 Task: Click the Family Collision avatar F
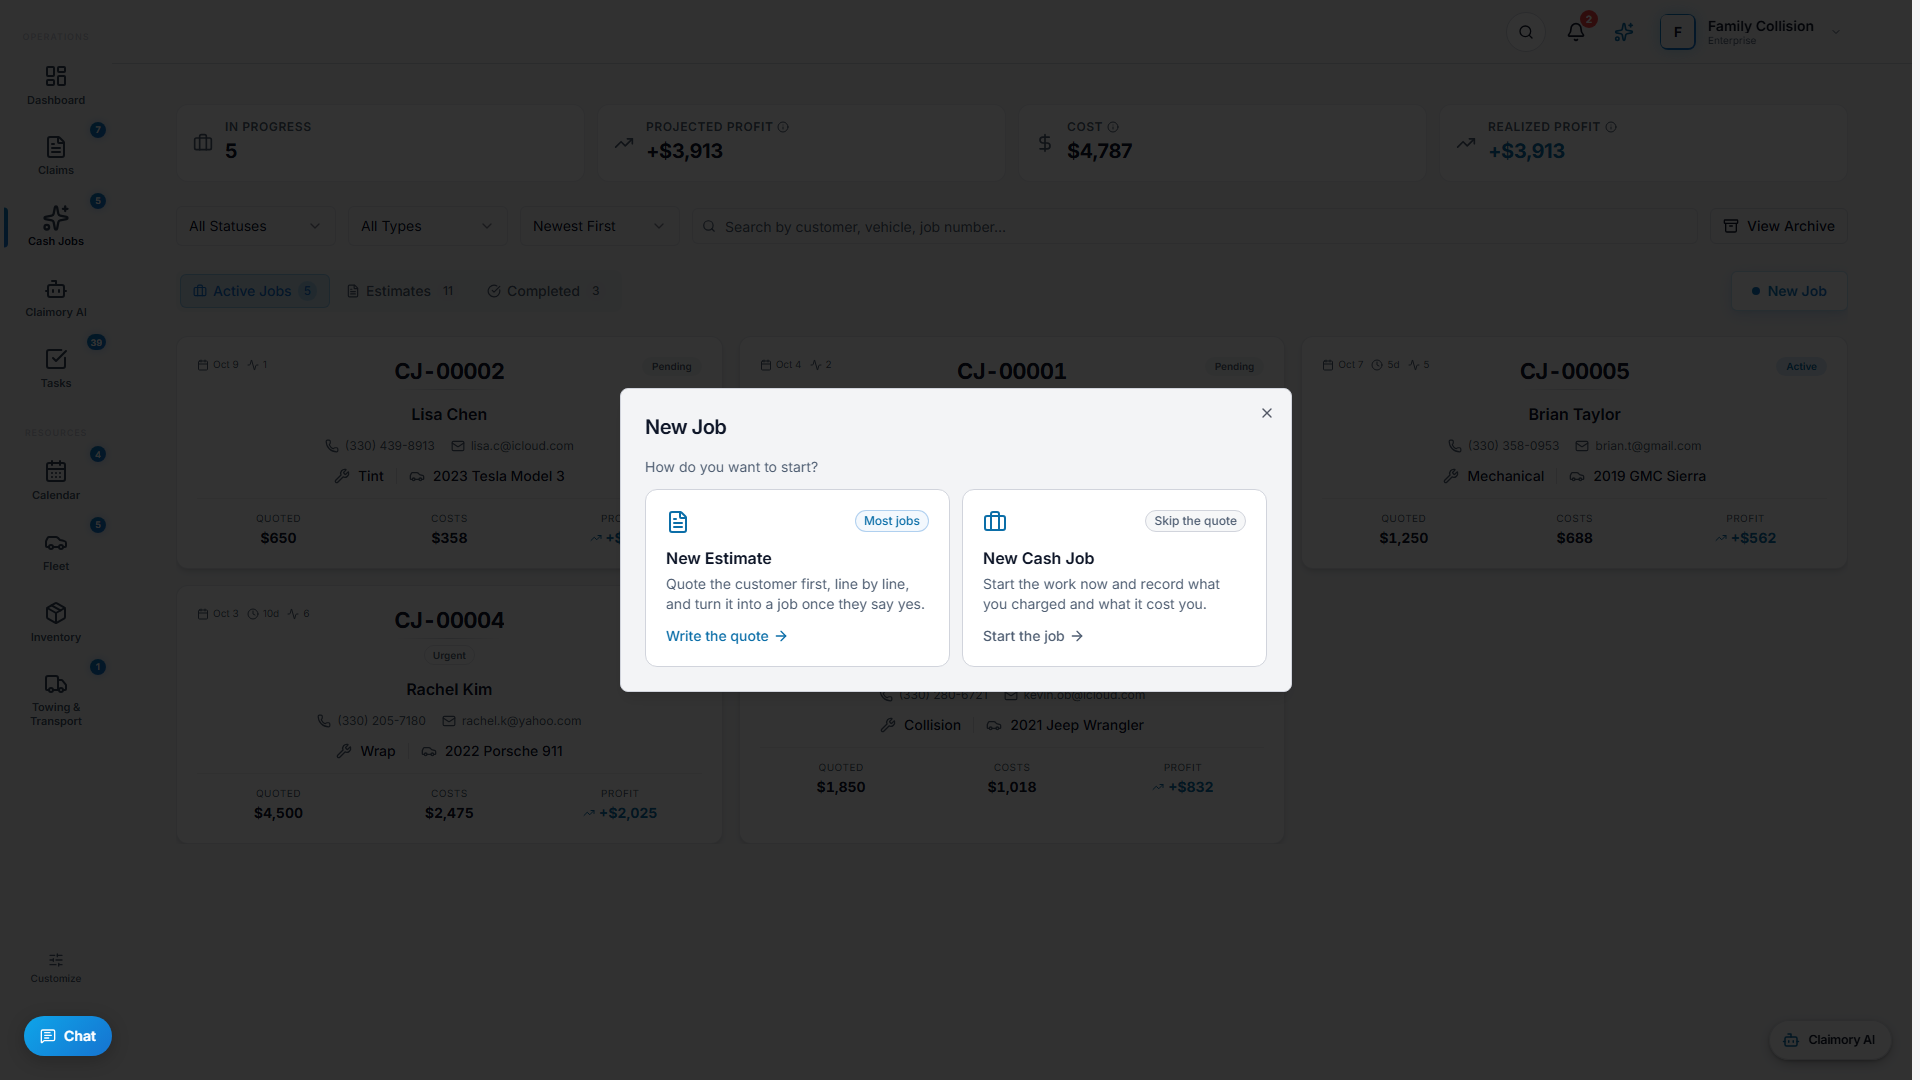pos(1678,32)
